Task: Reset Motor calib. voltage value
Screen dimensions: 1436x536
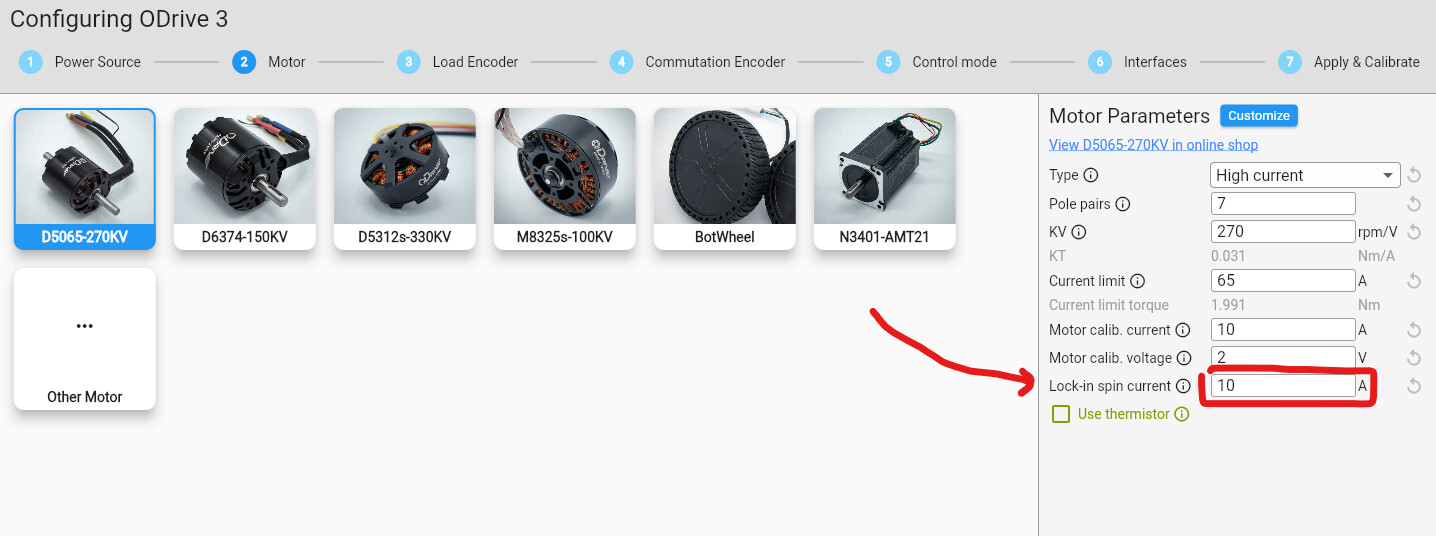Action: (1414, 358)
